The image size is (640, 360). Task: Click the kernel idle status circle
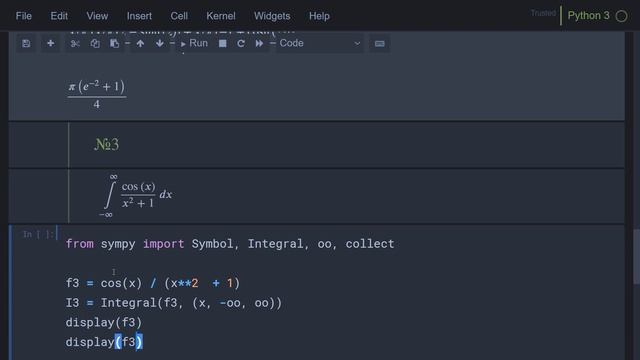(x=622, y=16)
